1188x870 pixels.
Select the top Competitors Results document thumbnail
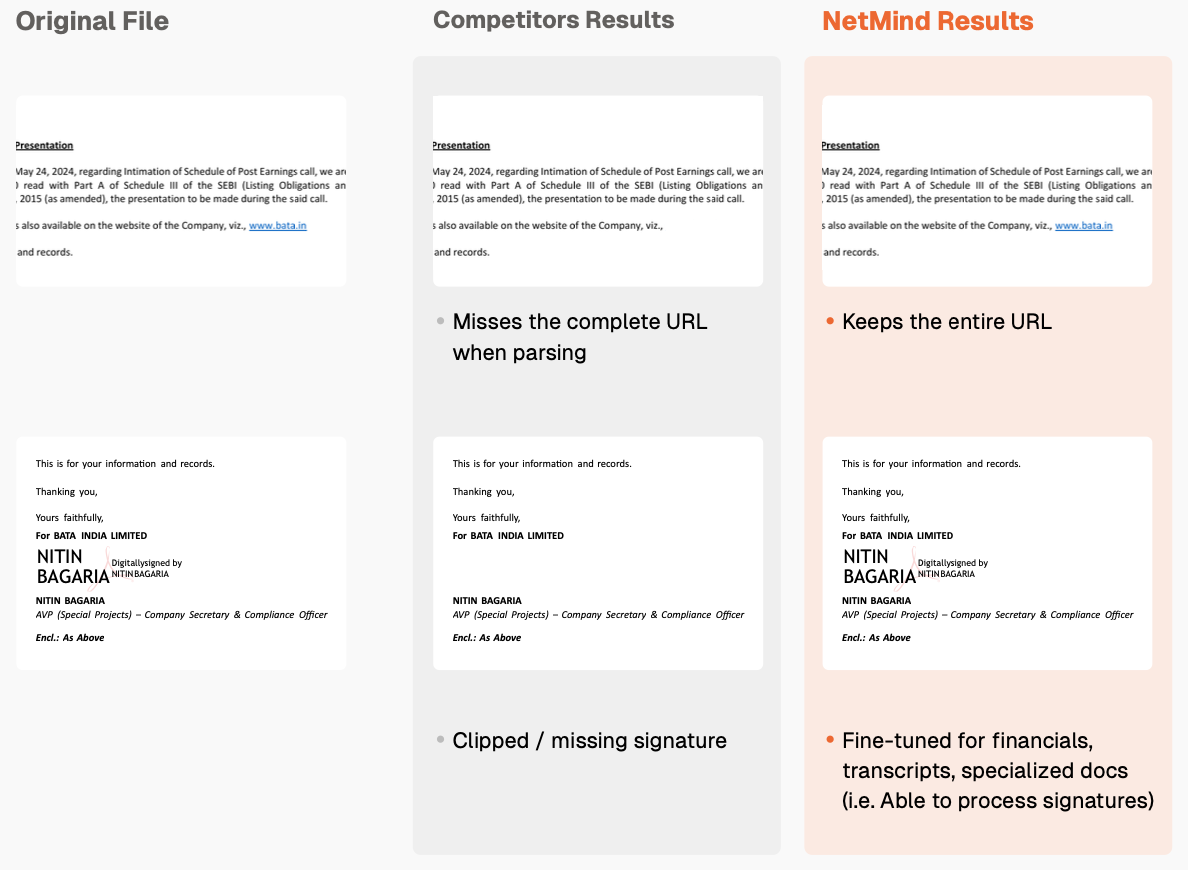coord(597,191)
